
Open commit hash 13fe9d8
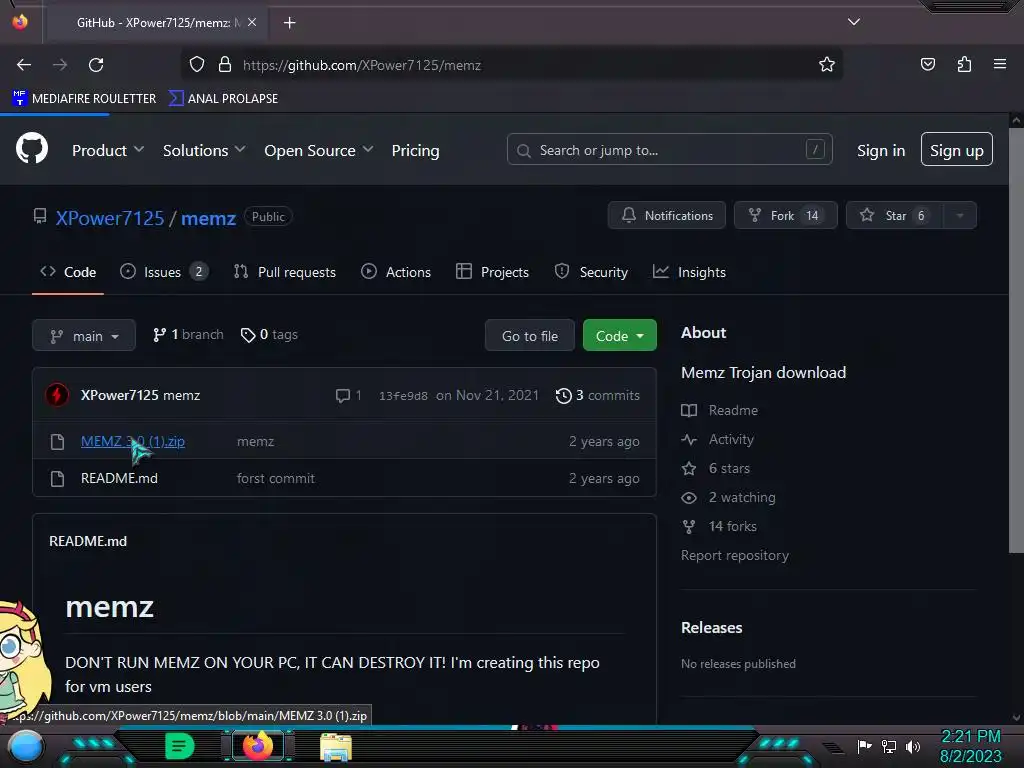click(403, 396)
